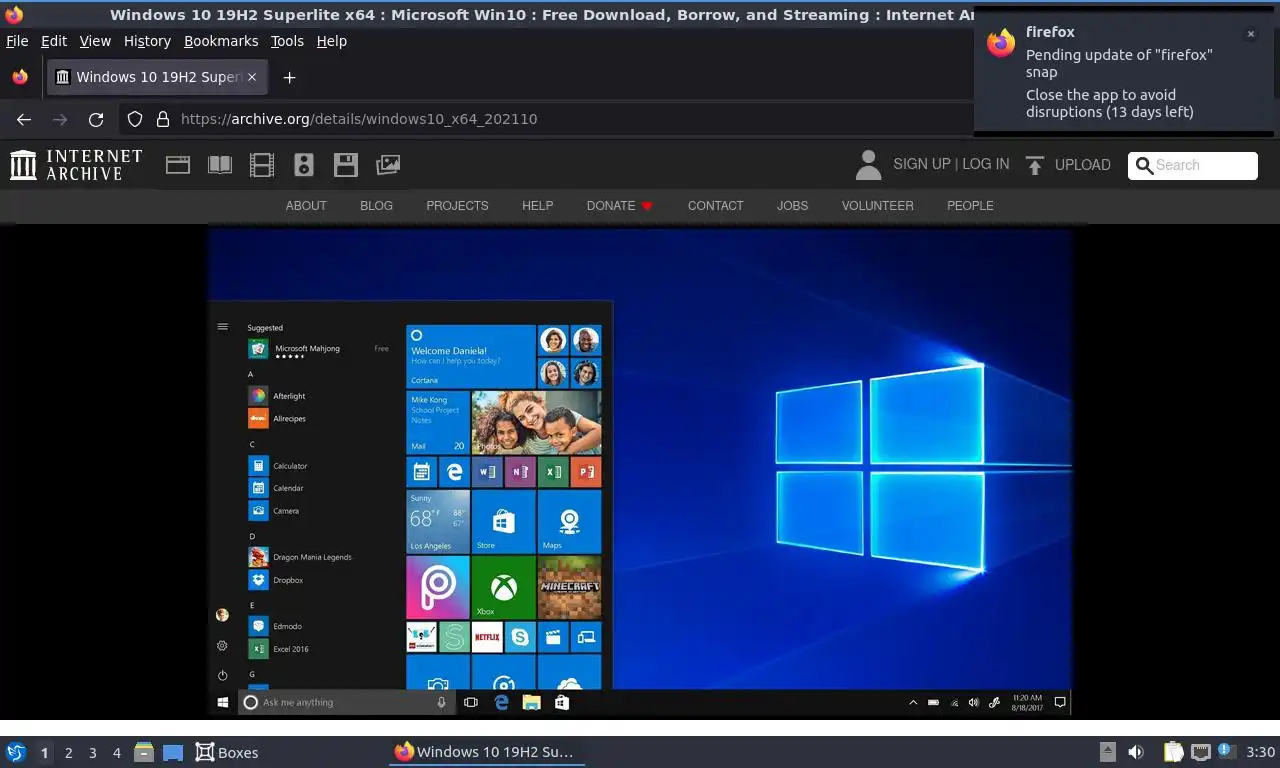The height and width of the screenshot is (768, 1280).
Task: Open the Images icon
Action: click(x=388, y=165)
